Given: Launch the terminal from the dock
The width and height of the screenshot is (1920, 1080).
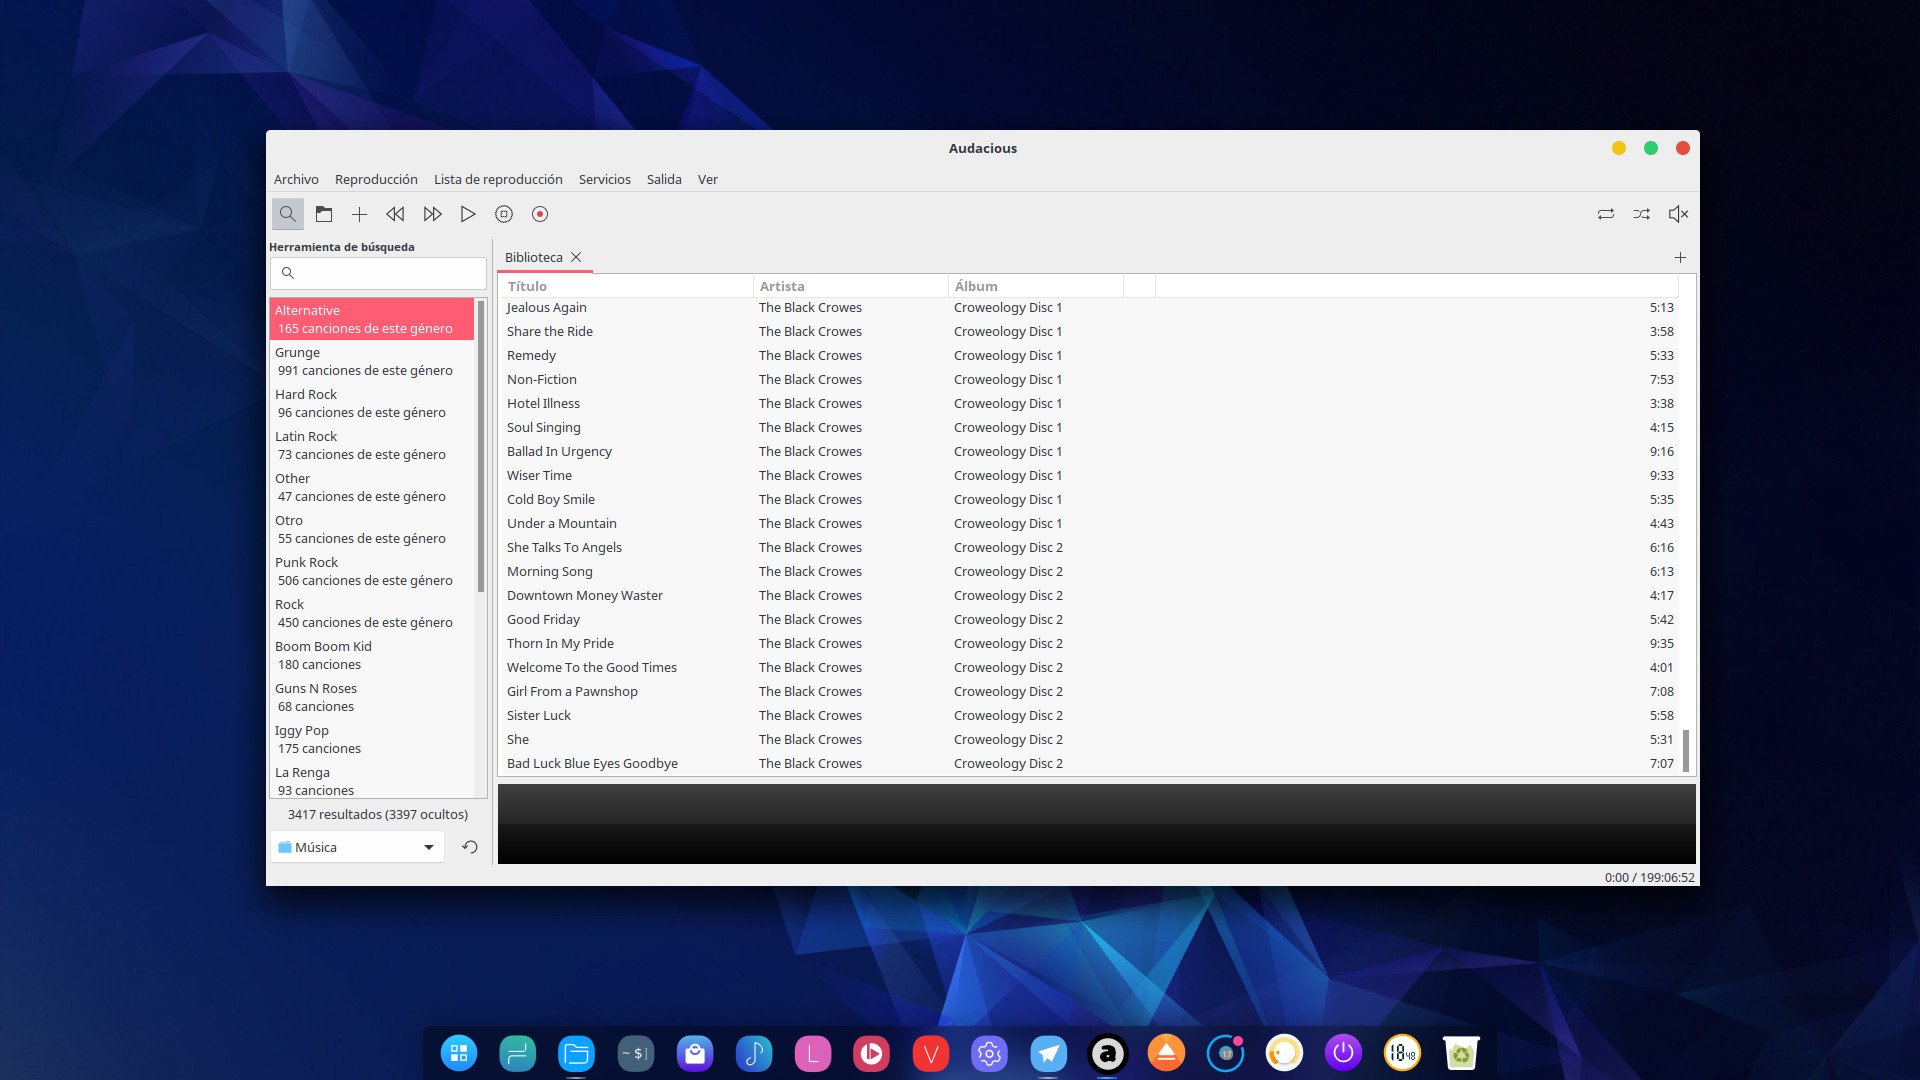Looking at the screenshot, I should click(635, 1053).
